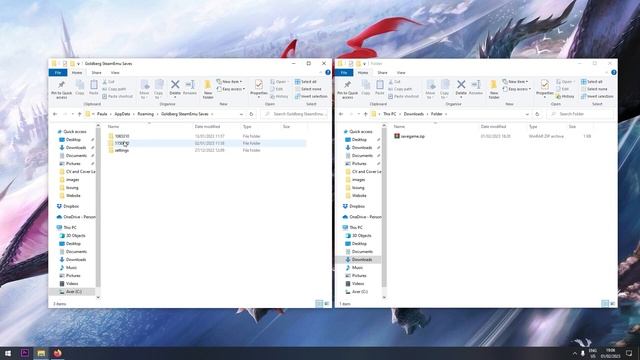Select Acer (C:) in the Goldberg SteamEmu Saves window sidebar
Screen dimensions: 640x360
pyautogui.click(x=73, y=291)
